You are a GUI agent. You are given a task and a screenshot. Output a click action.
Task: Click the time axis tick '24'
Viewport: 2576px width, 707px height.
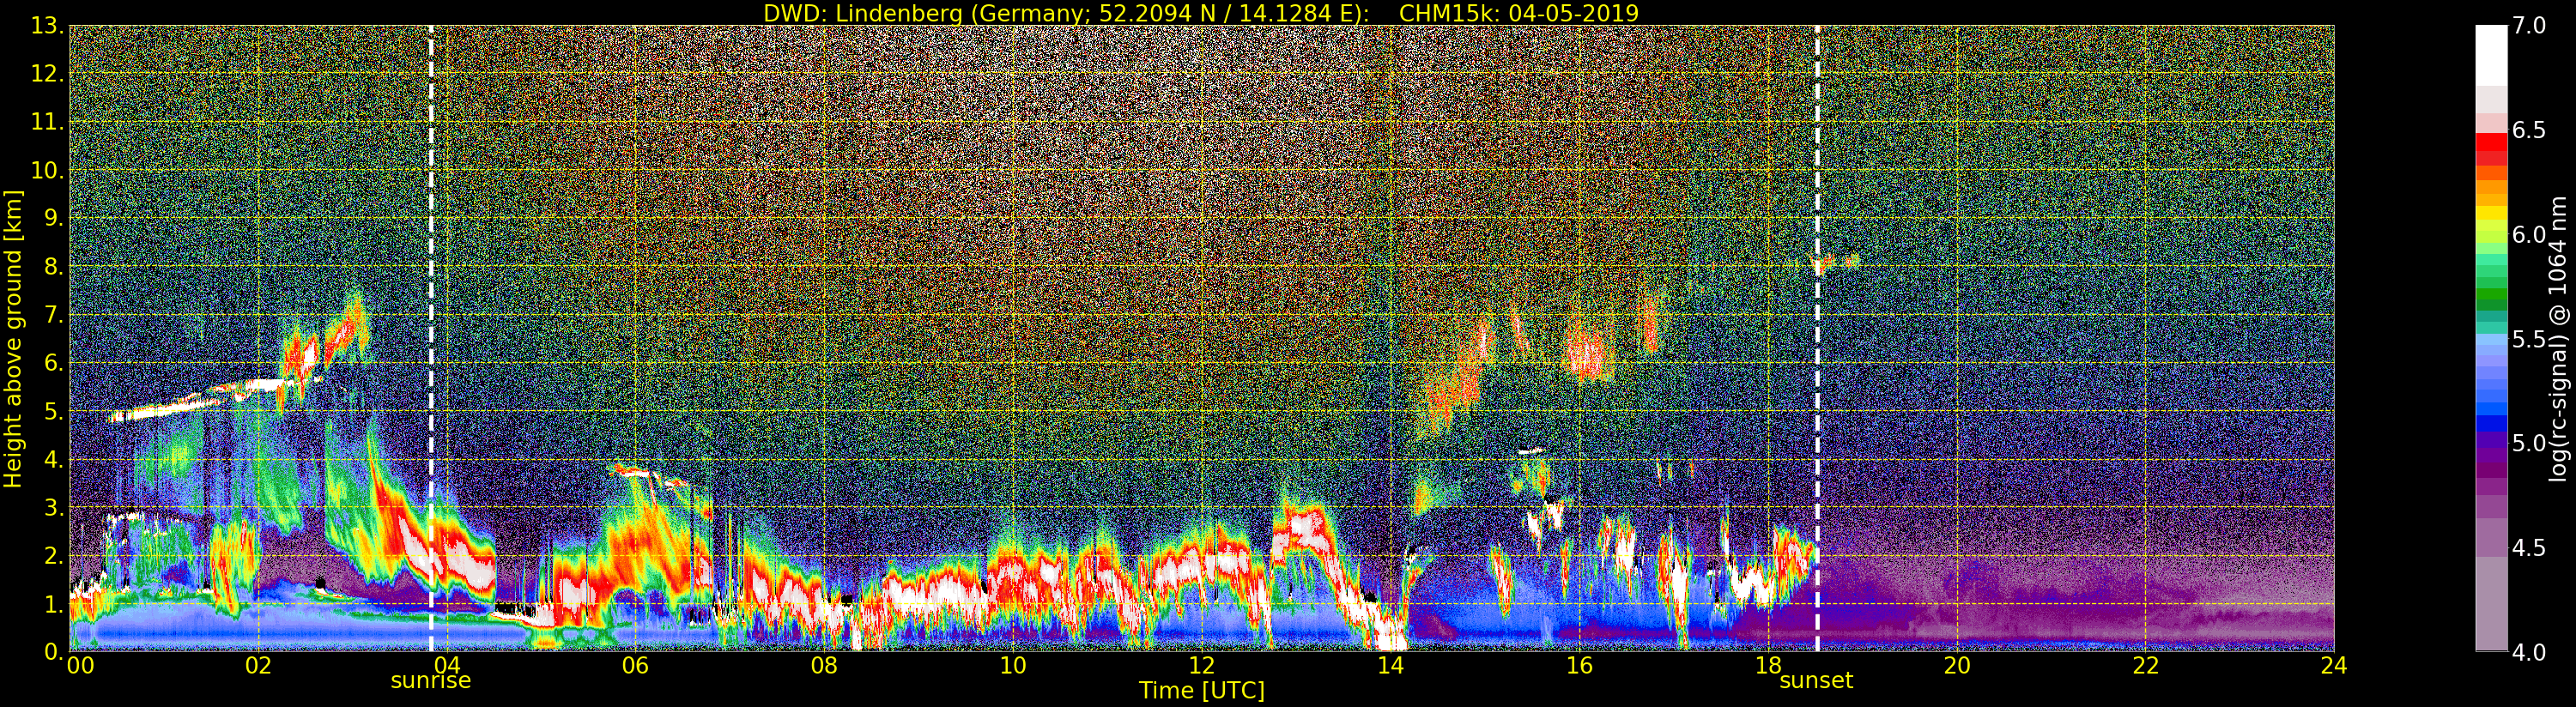point(2334,666)
